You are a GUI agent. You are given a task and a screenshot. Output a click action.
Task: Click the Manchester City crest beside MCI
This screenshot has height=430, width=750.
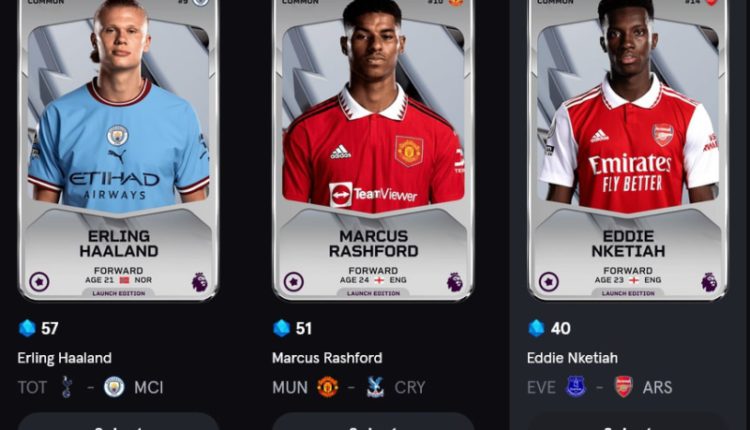pos(114,387)
